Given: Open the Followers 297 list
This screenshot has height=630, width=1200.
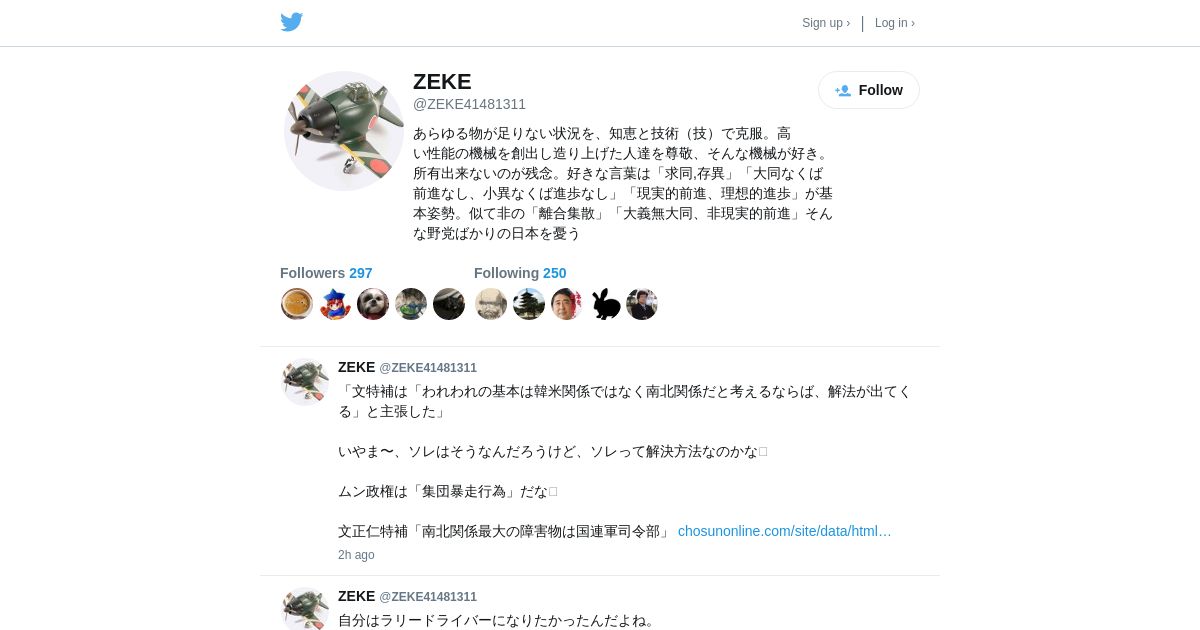Looking at the screenshot, I should (x=326, y=273).
